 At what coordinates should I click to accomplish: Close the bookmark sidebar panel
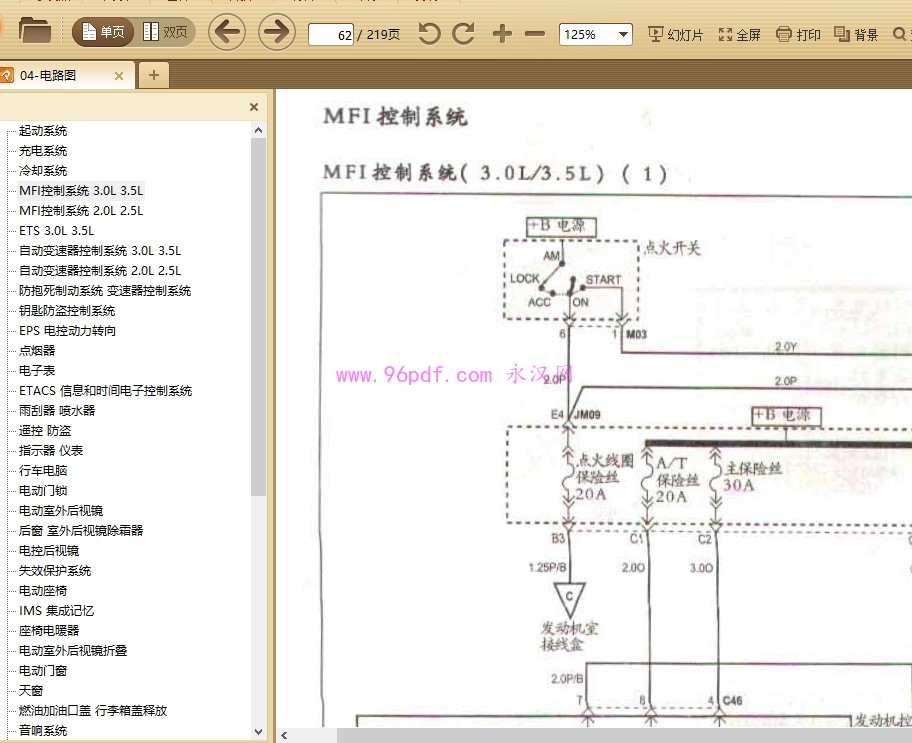click(x=254, y=107)
